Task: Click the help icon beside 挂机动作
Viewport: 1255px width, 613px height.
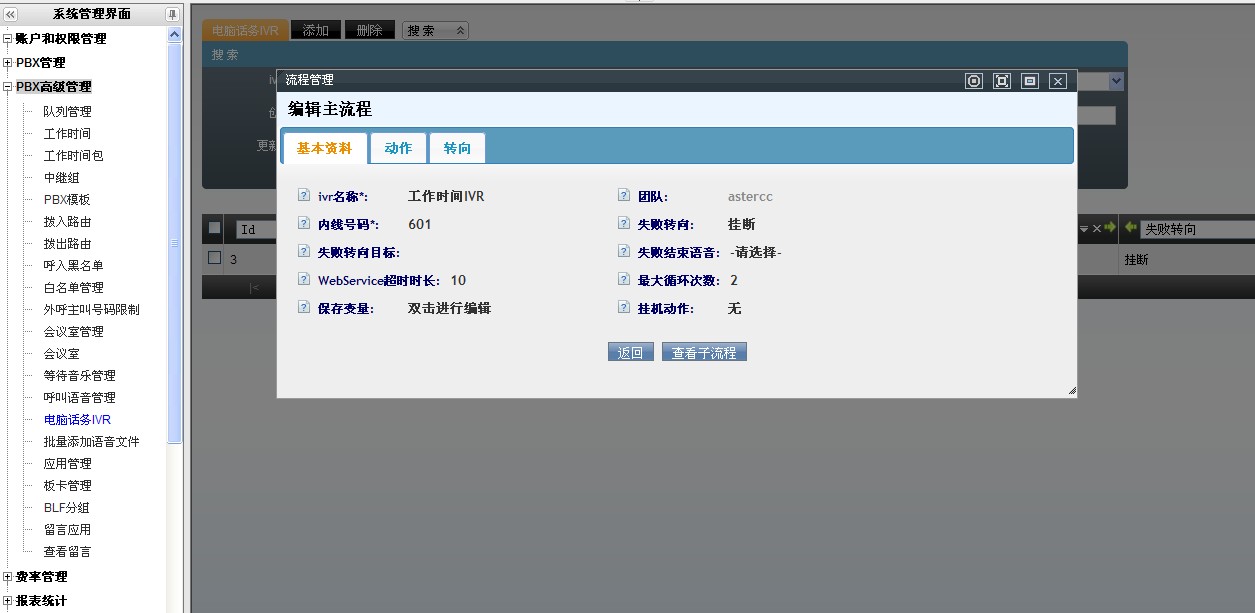Action: pos(624,309)
